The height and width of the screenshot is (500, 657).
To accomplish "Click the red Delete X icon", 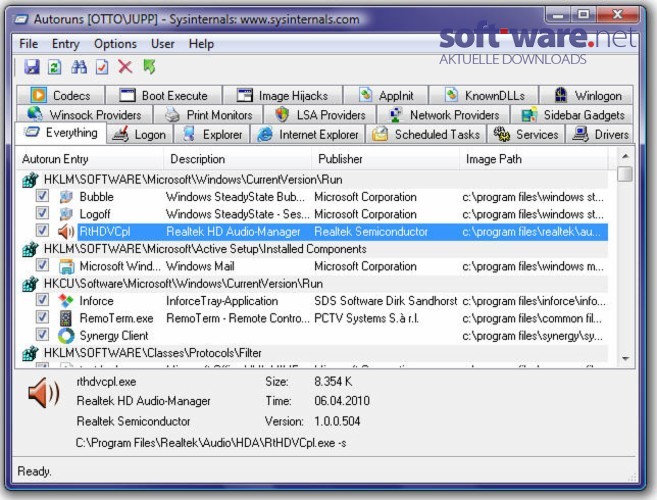I will 125,67.
